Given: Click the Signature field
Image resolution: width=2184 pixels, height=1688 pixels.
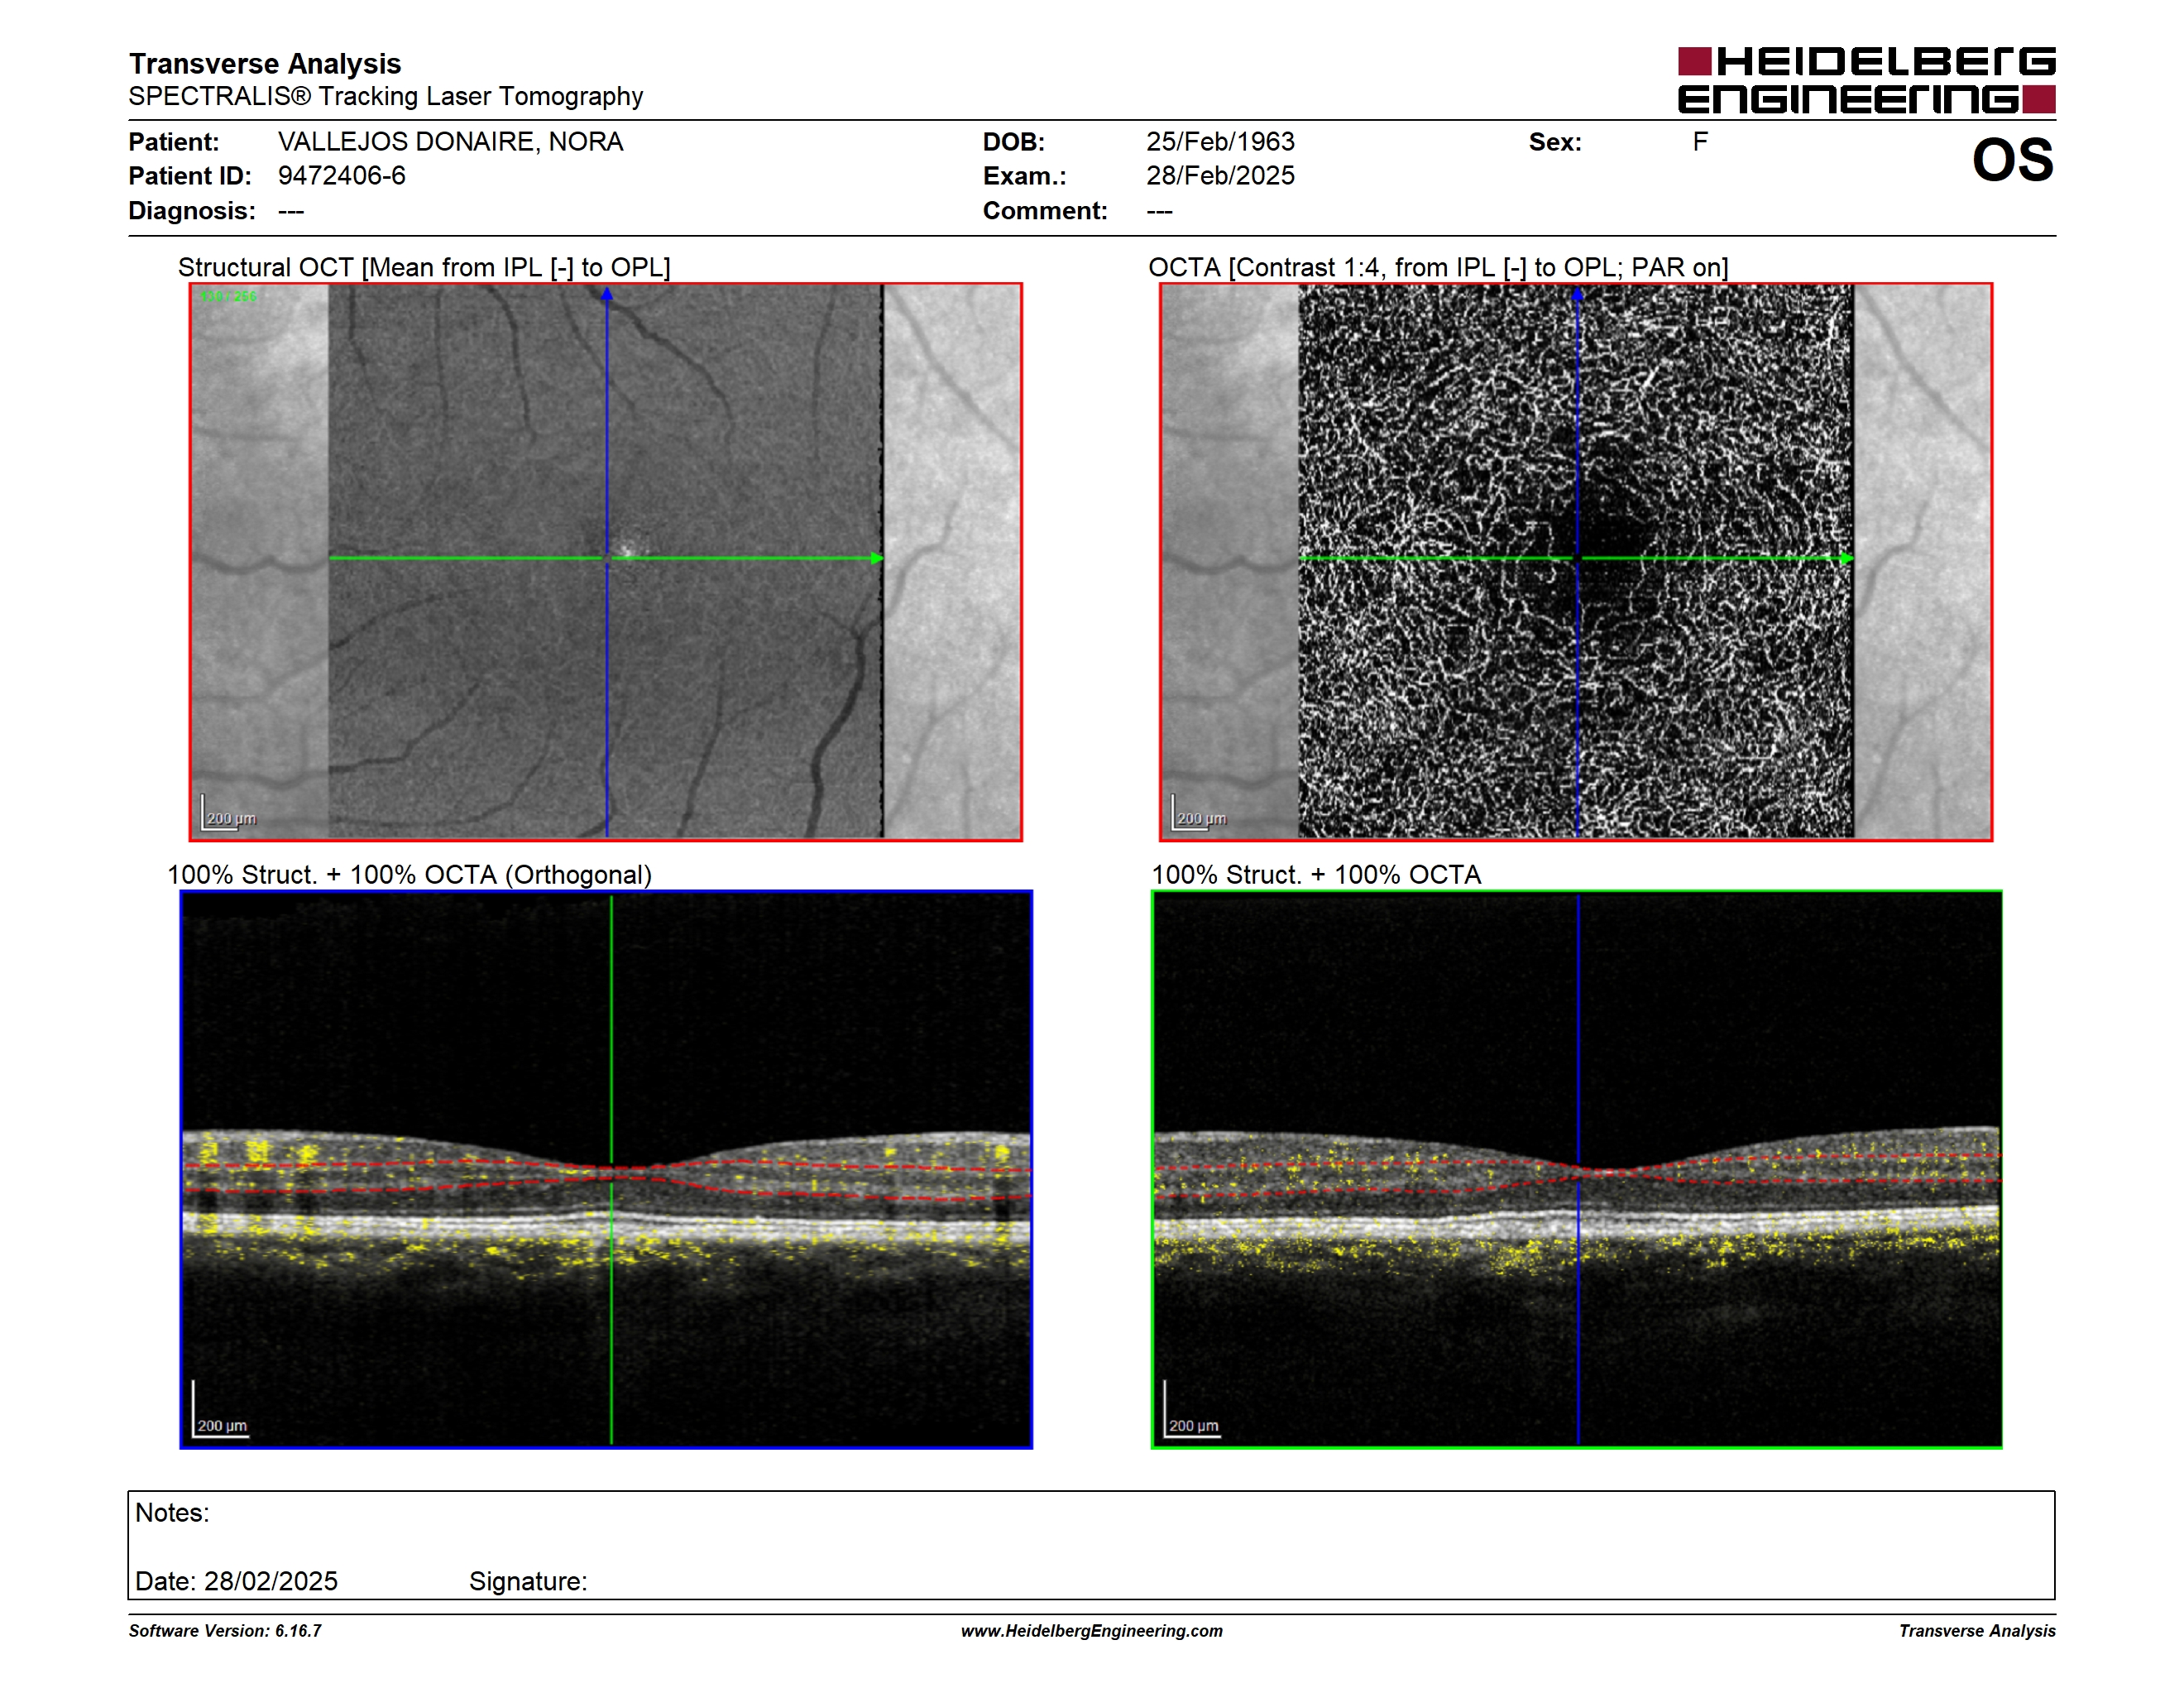Looking at the screenshot, I should tap(528, 1581).
